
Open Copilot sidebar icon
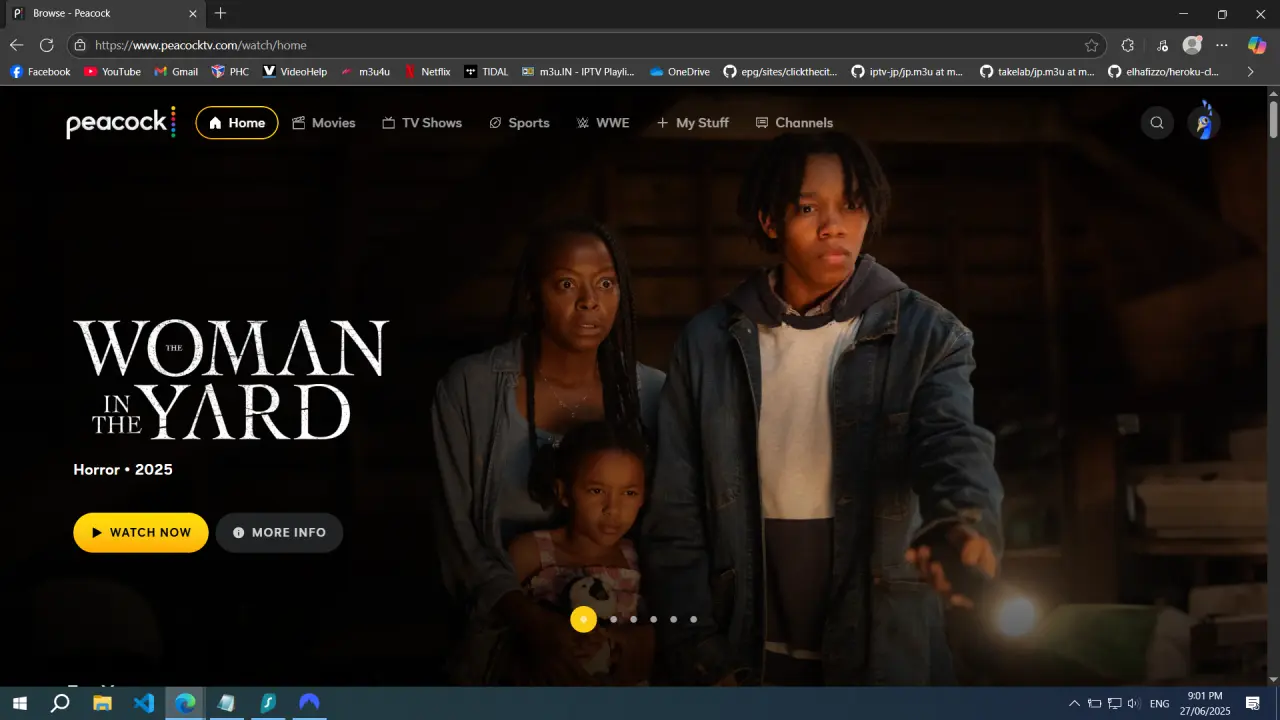coord(1257,45)
